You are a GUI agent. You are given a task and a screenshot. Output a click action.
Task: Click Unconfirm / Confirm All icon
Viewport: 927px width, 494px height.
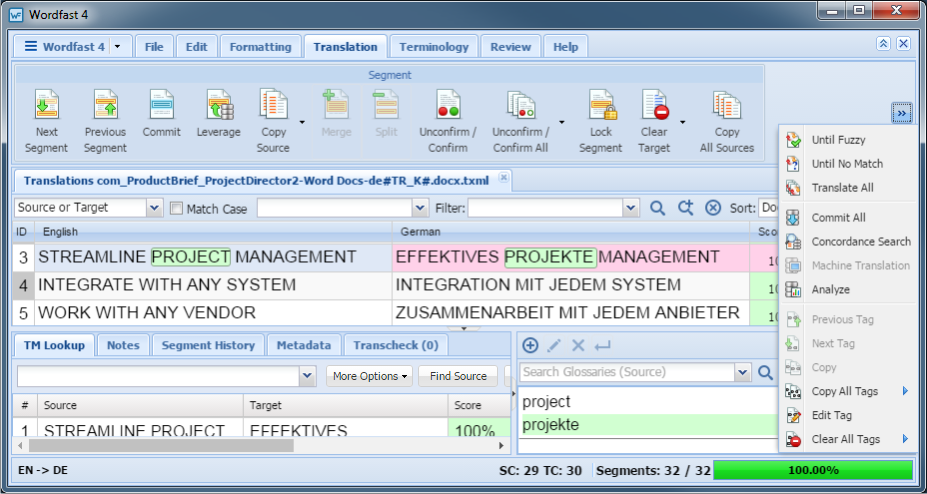click(521, 105)
